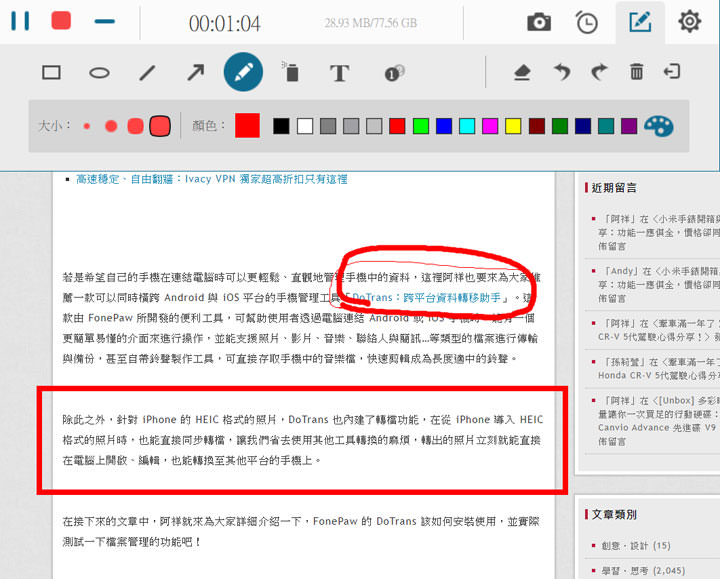Pick the blue color swatch
The width and height of the screenshot is (720, 579).
(x=444, y=126)
